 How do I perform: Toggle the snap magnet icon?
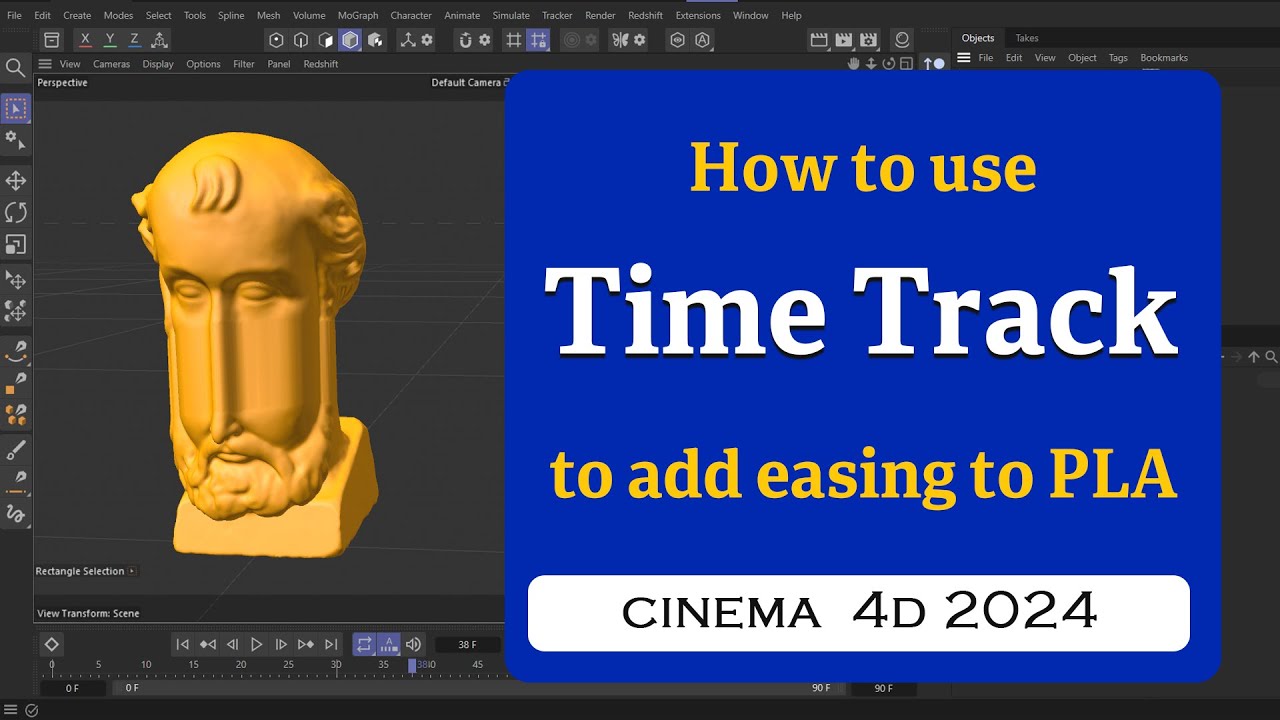tap(465, 40)
